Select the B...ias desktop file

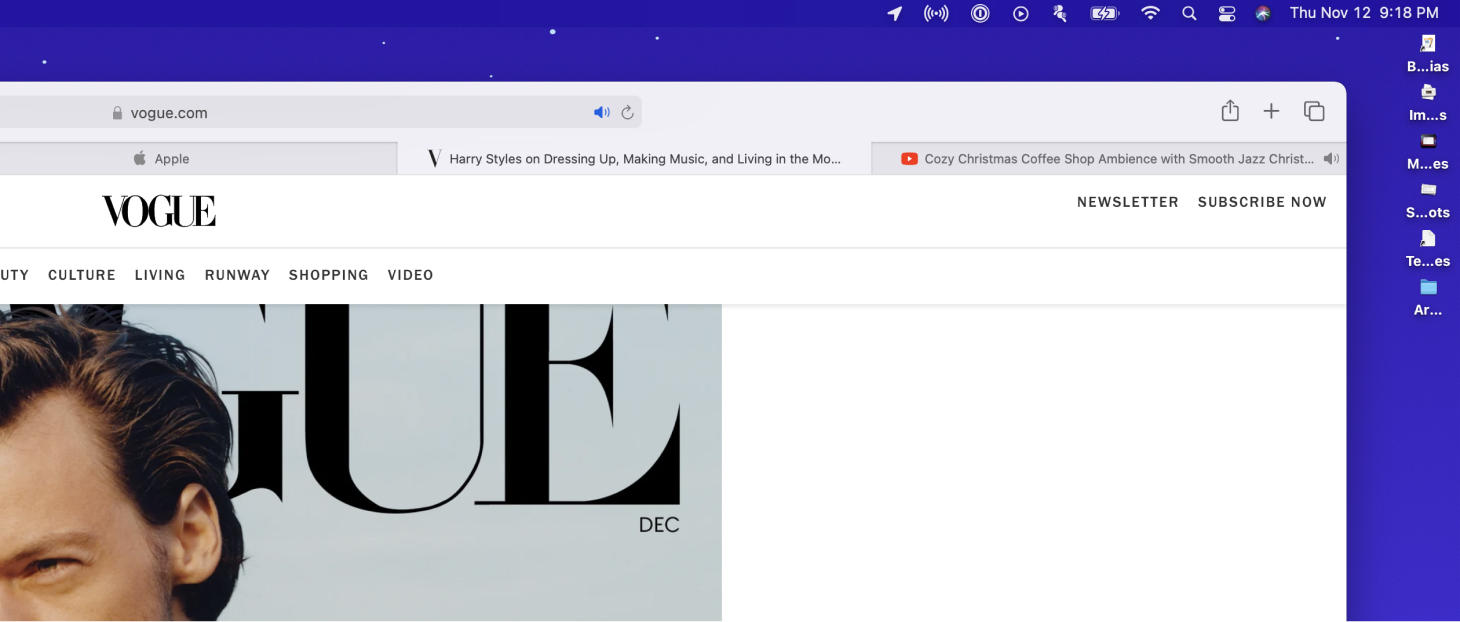point(1428,53)
